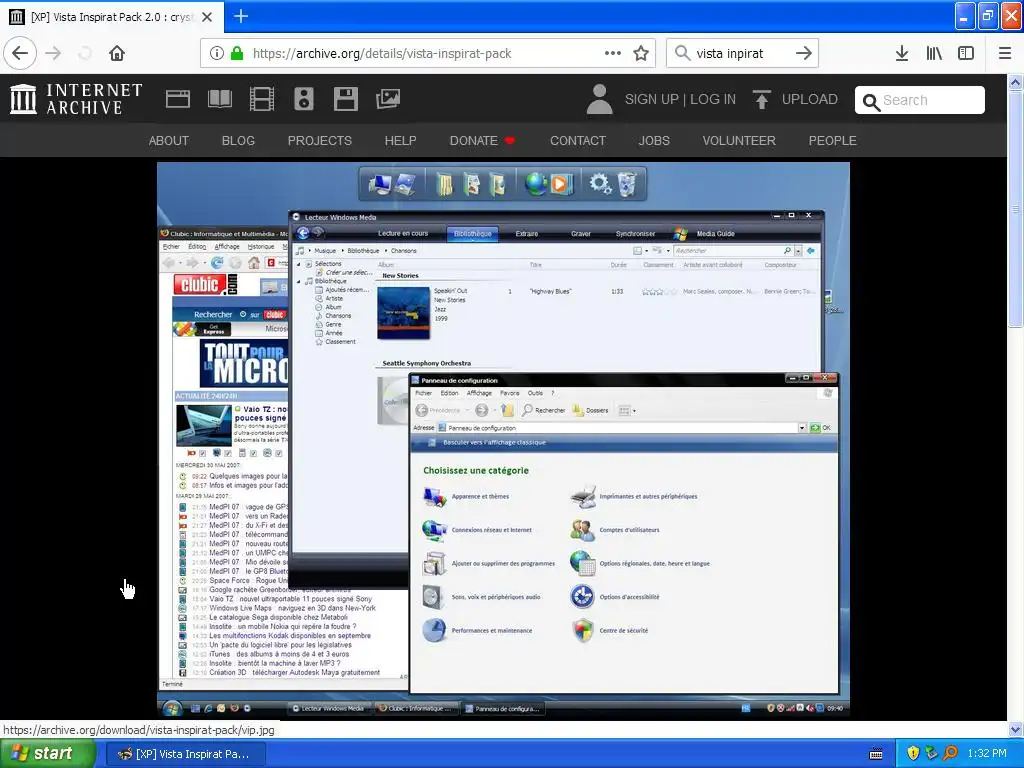
Task: Toggle the Firefox sidebar view
Action: tap(966, 54)
